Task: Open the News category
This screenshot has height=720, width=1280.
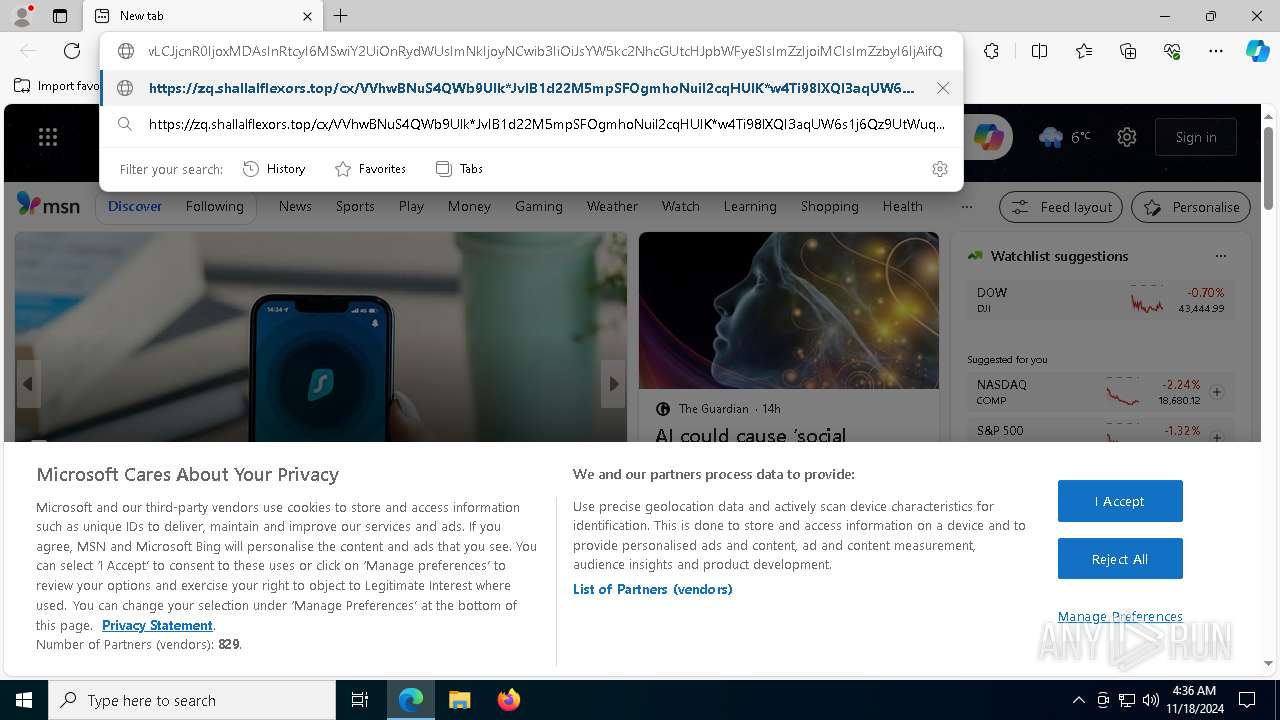Action: [295, 206]
